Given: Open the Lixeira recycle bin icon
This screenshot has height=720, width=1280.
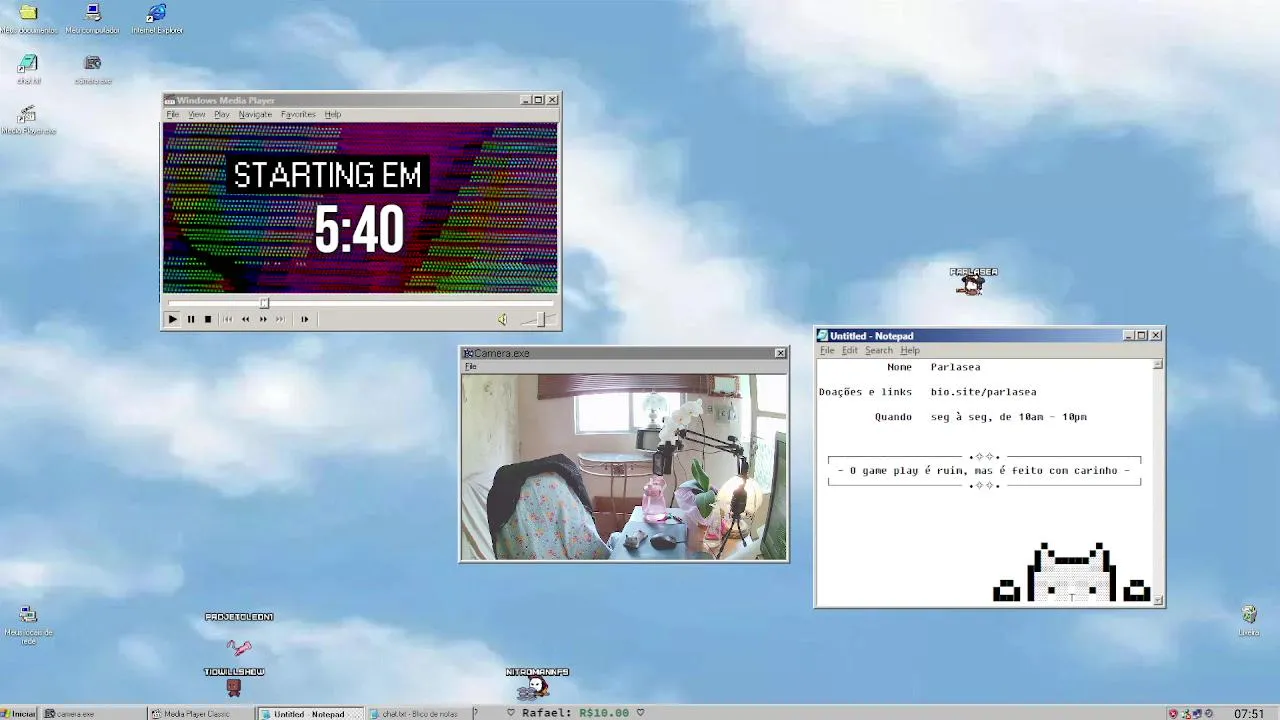Looking at the screenshot, I should [1249, 620].
